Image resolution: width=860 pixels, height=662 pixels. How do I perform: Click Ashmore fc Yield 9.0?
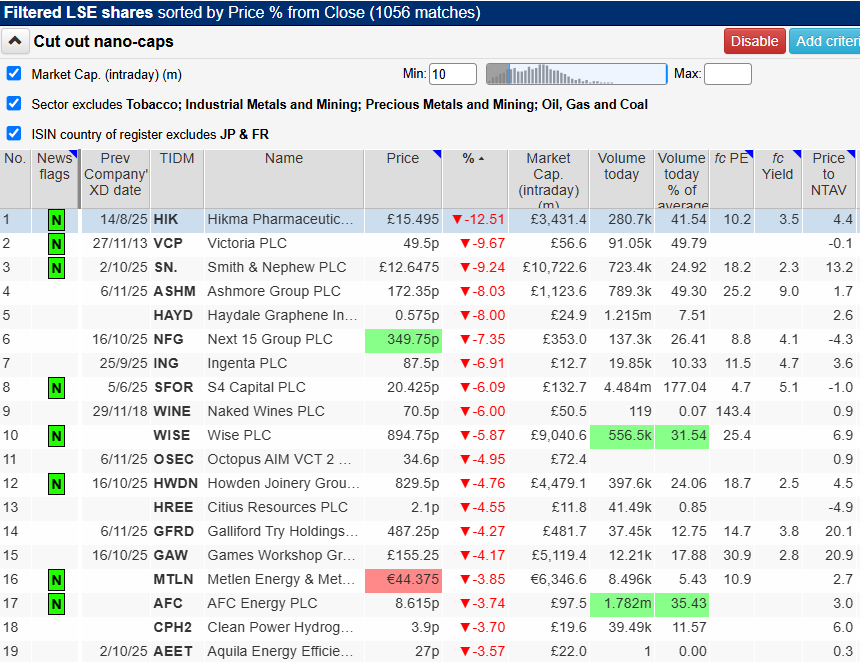pyautogui.click(x=789, y=291)
